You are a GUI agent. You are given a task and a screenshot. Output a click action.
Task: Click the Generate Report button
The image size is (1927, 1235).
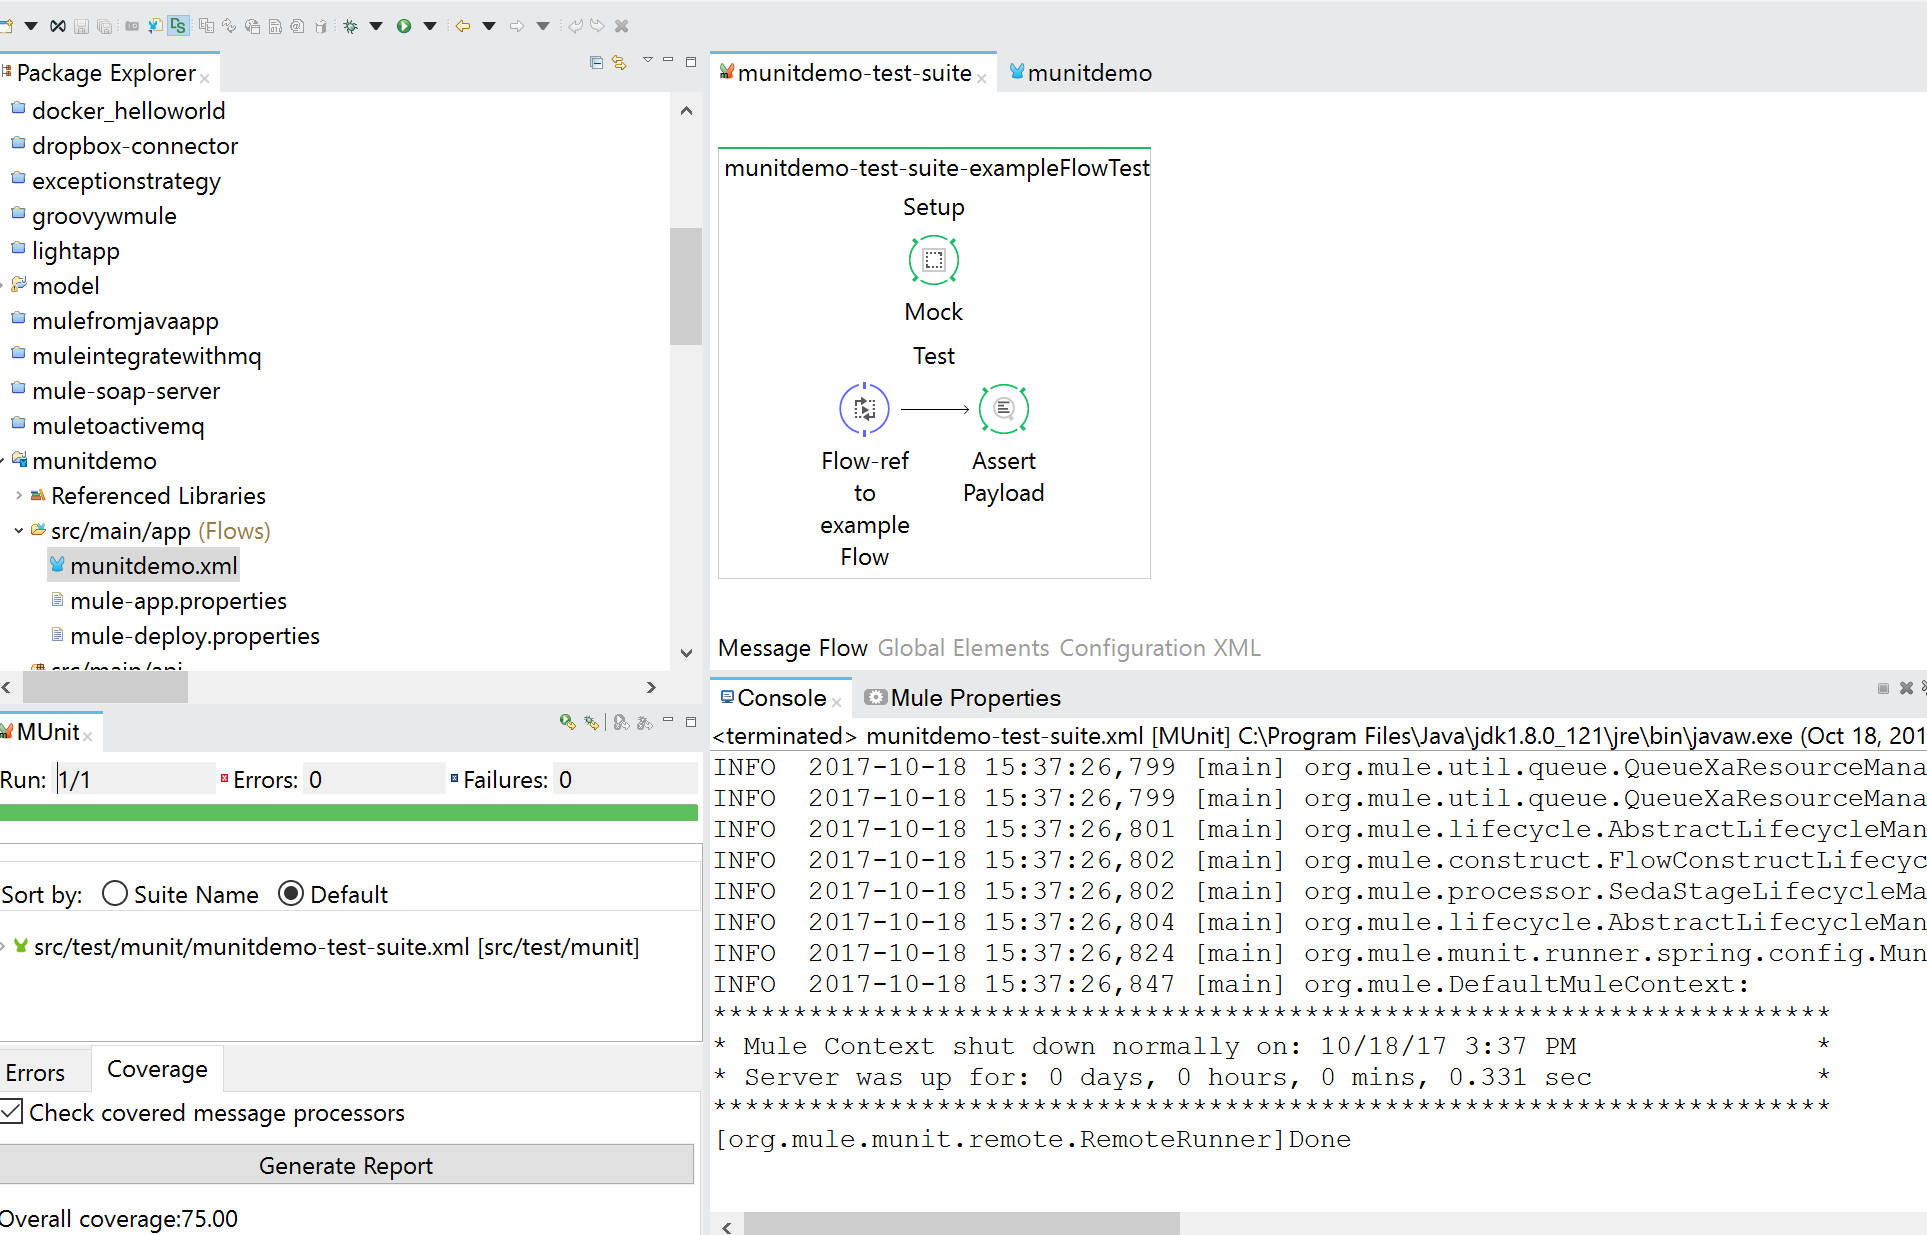coord(346,1165)
